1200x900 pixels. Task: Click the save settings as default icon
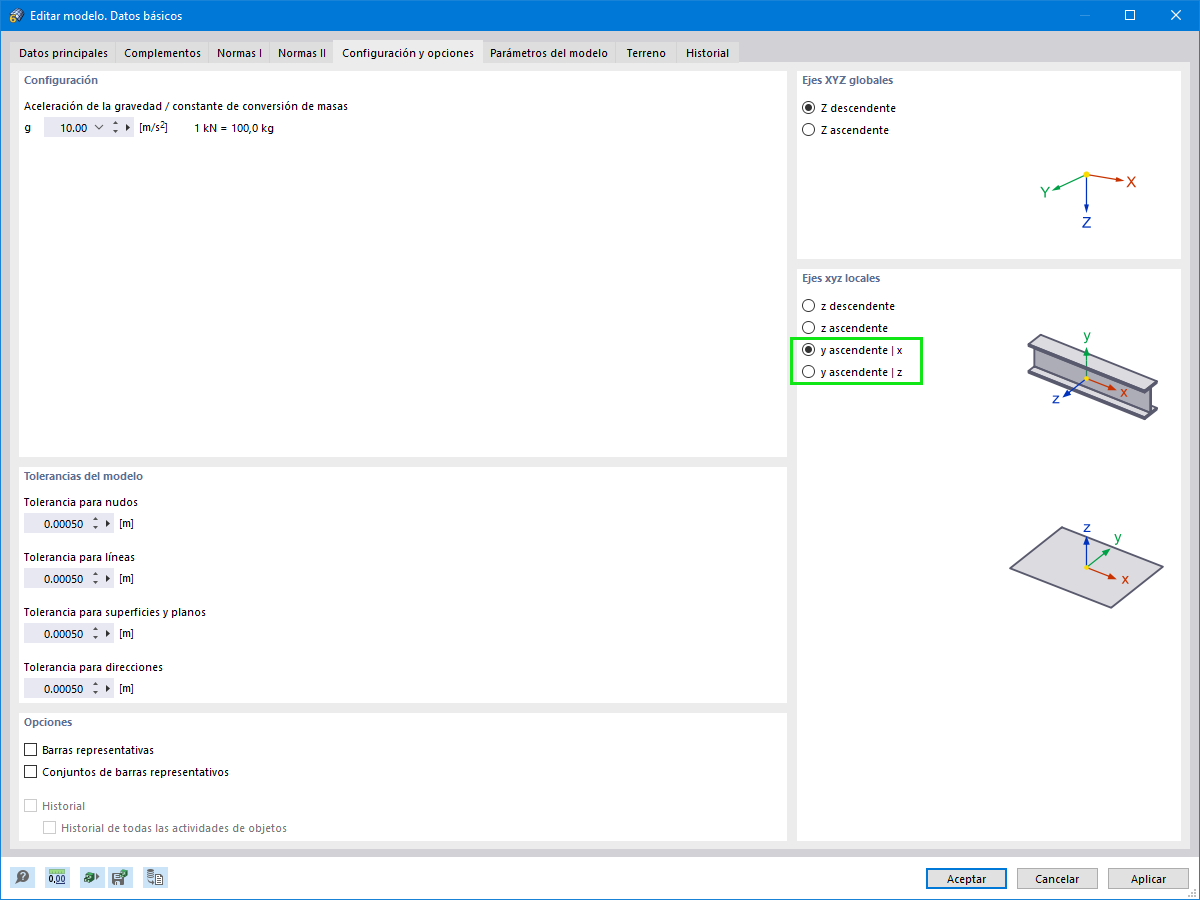click(x=120, y=878)
